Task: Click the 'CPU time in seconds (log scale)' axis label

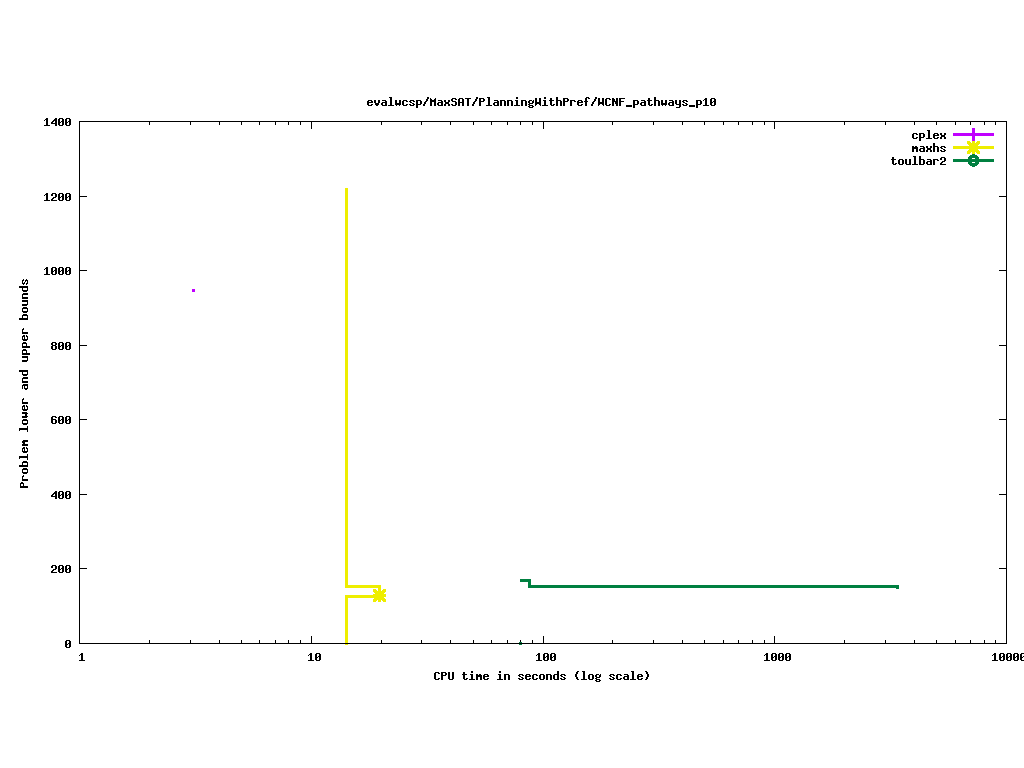Action: click(x=541, y=676)
